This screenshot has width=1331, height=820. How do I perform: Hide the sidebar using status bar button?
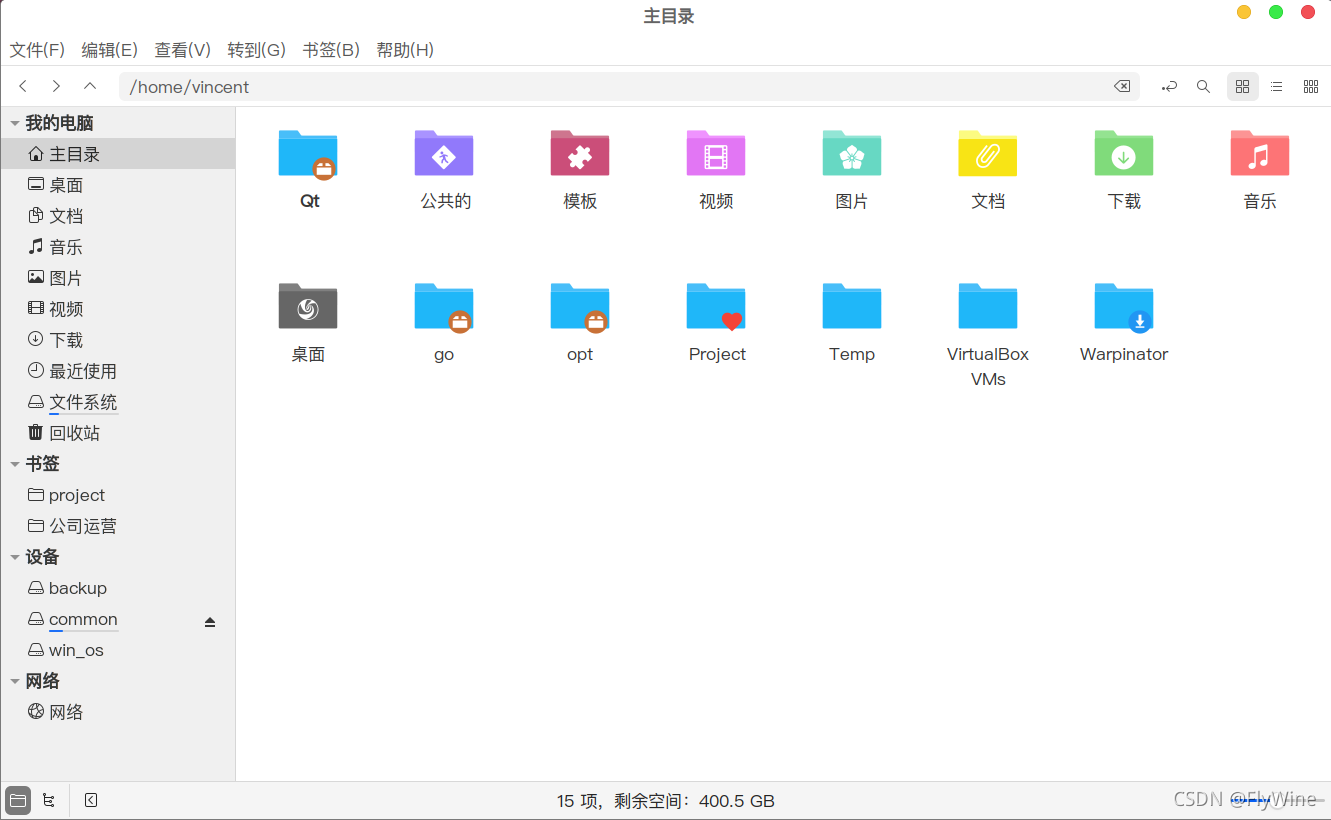(x=91, y=800)
